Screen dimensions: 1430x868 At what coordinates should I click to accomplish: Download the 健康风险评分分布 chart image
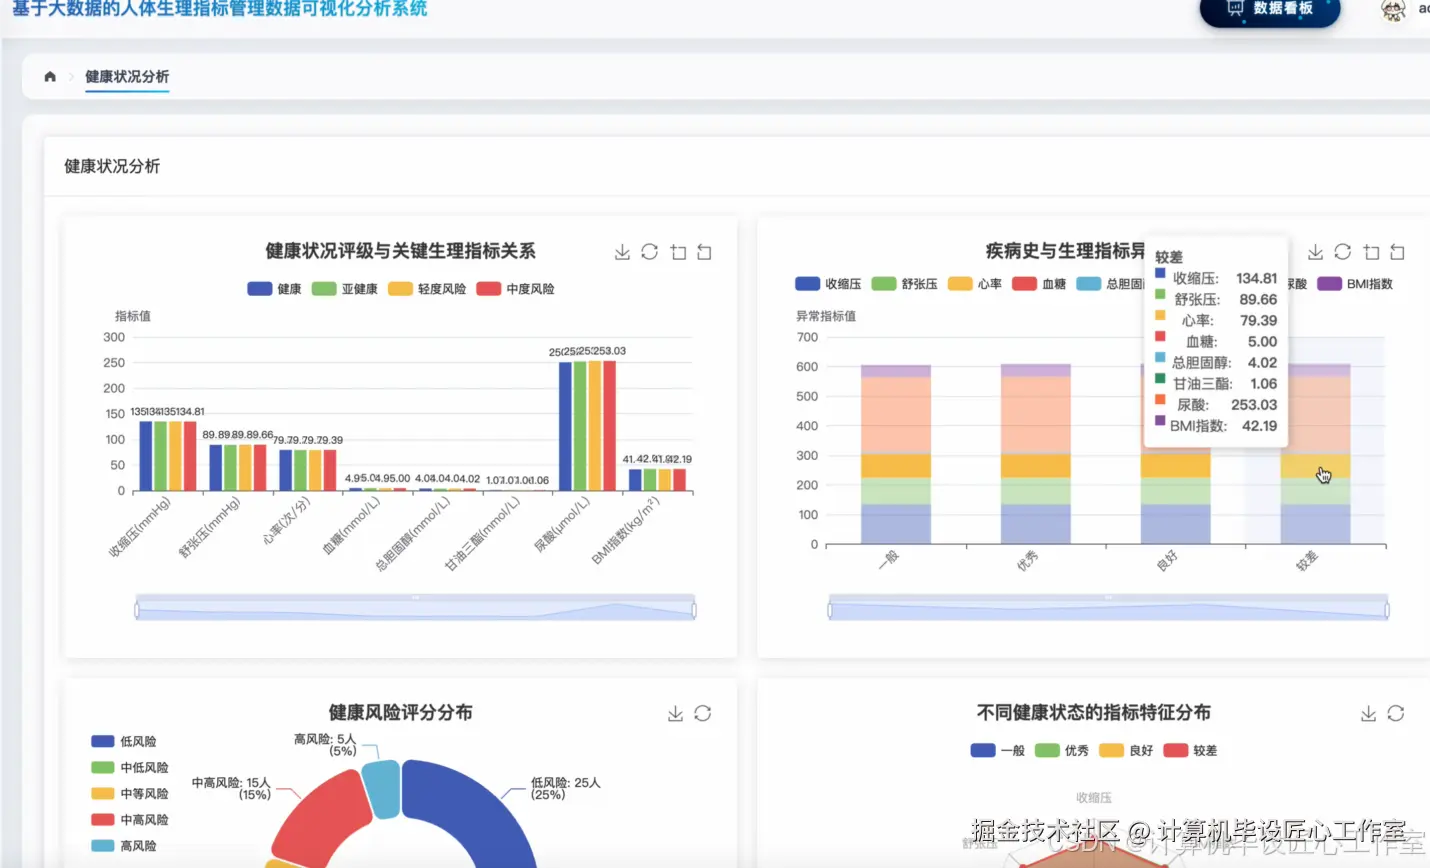coord(675,713)
